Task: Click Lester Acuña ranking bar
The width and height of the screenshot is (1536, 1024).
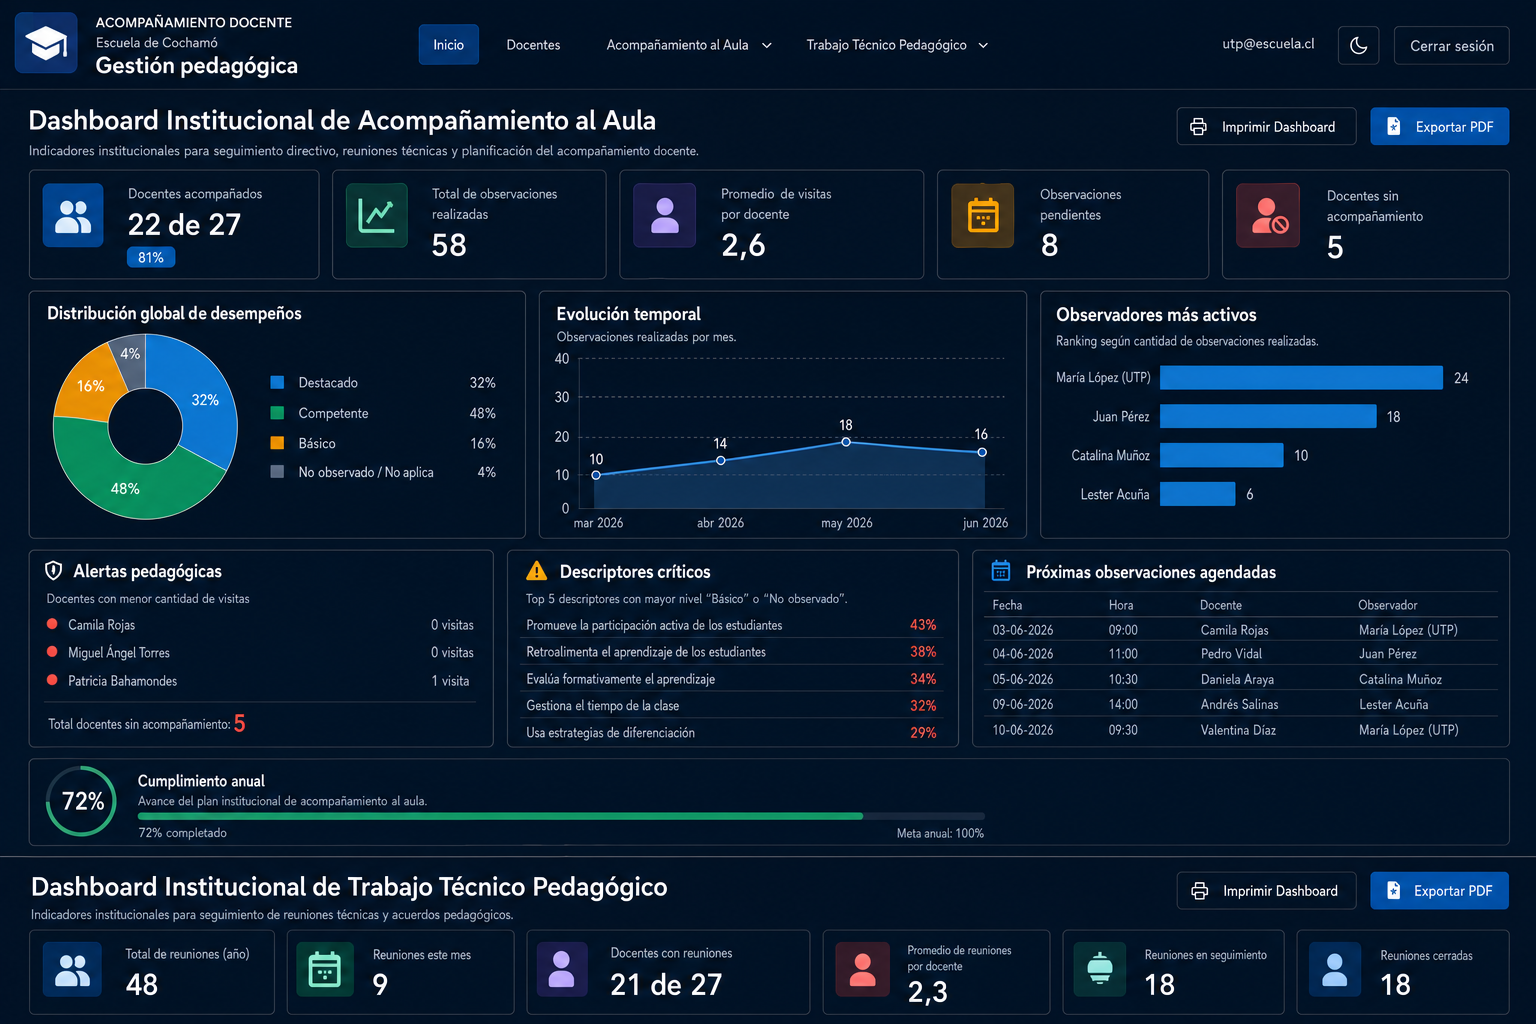Action: [x=1197, y=494]
